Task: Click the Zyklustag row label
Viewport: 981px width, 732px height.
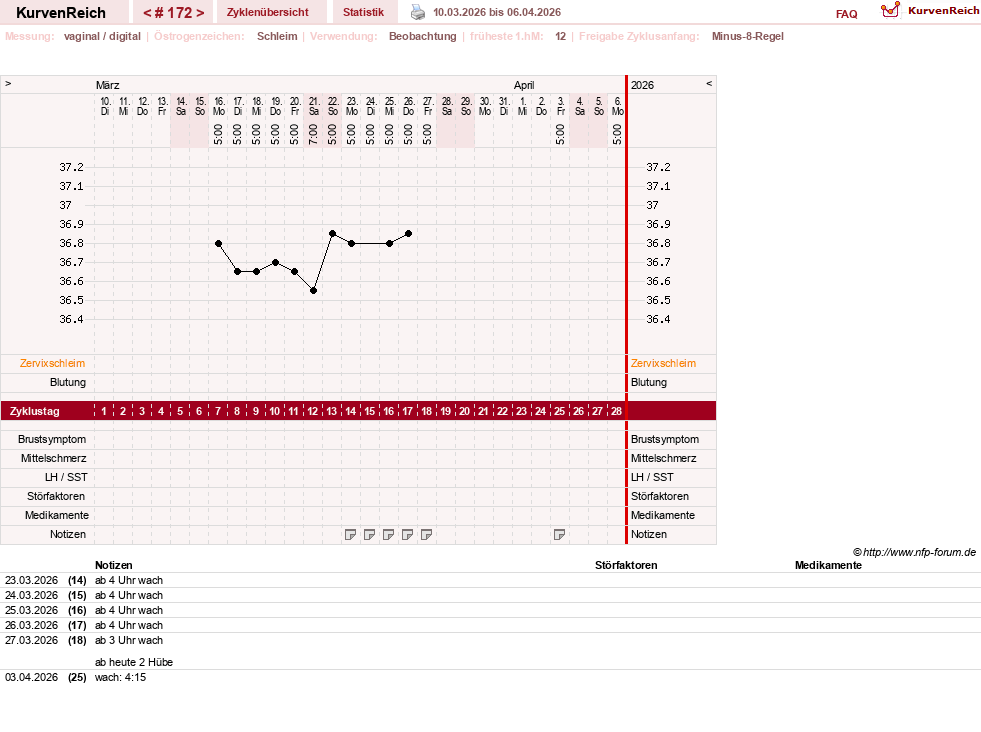Action: pyautogui.click(x=34, y=411)
